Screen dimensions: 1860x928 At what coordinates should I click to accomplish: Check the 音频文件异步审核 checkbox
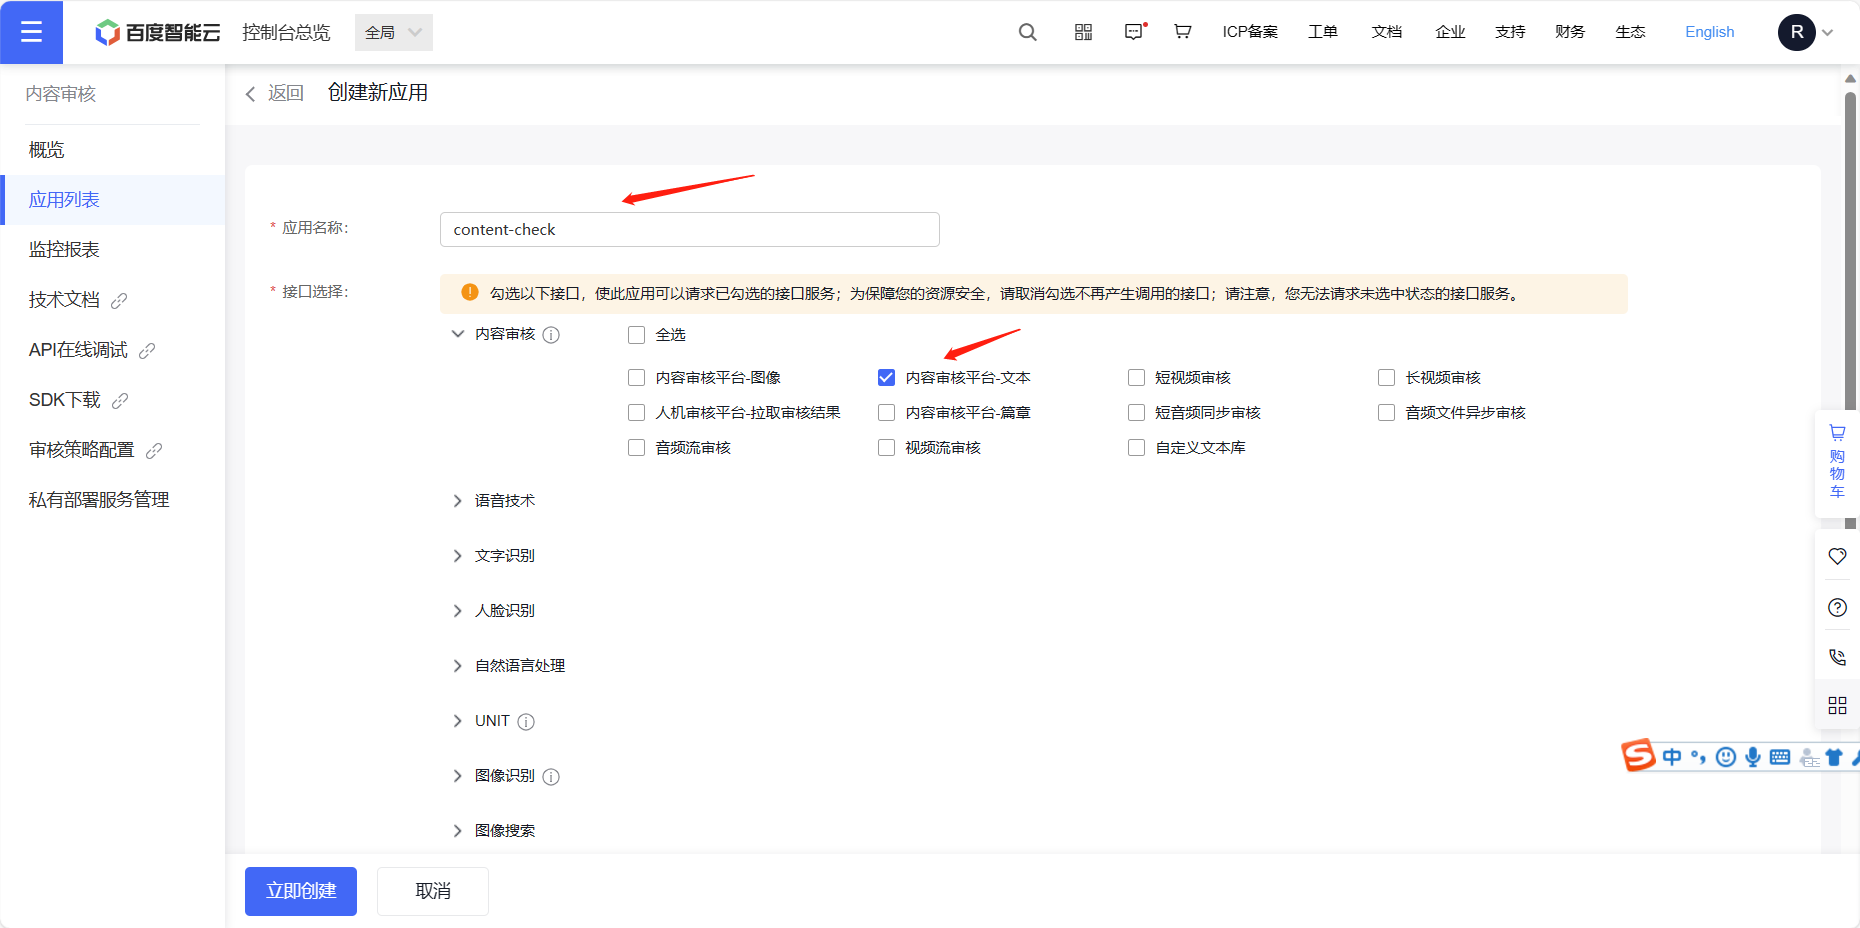pos(1386,412)
